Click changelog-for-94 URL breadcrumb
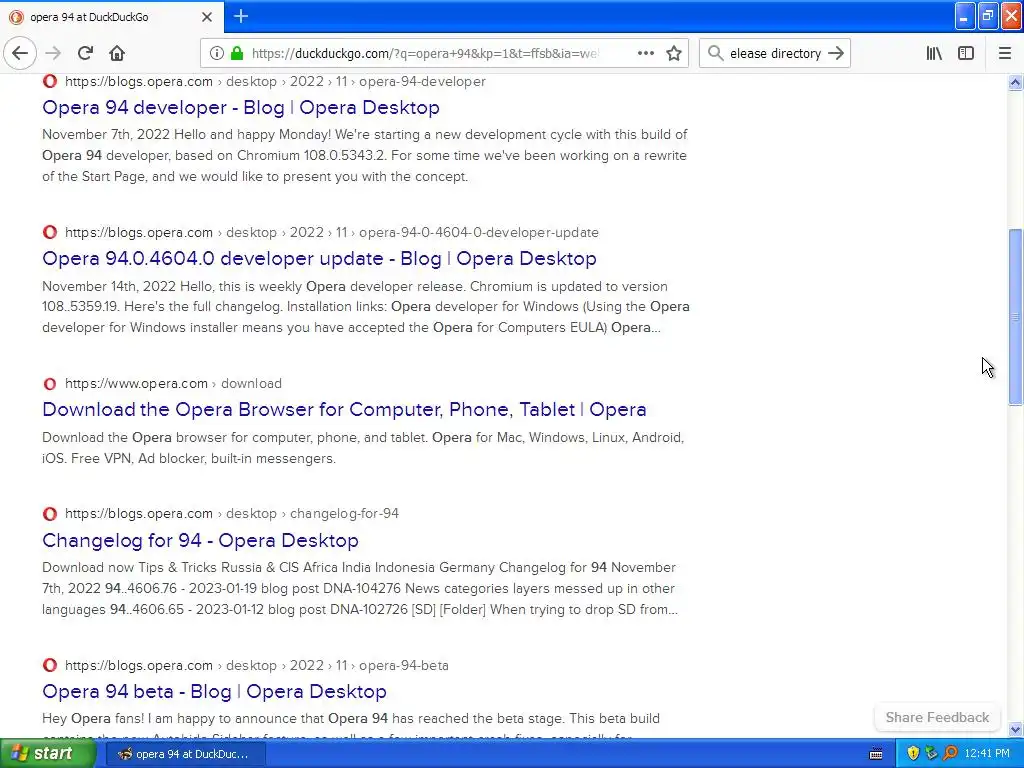 [x=232, y=513]
